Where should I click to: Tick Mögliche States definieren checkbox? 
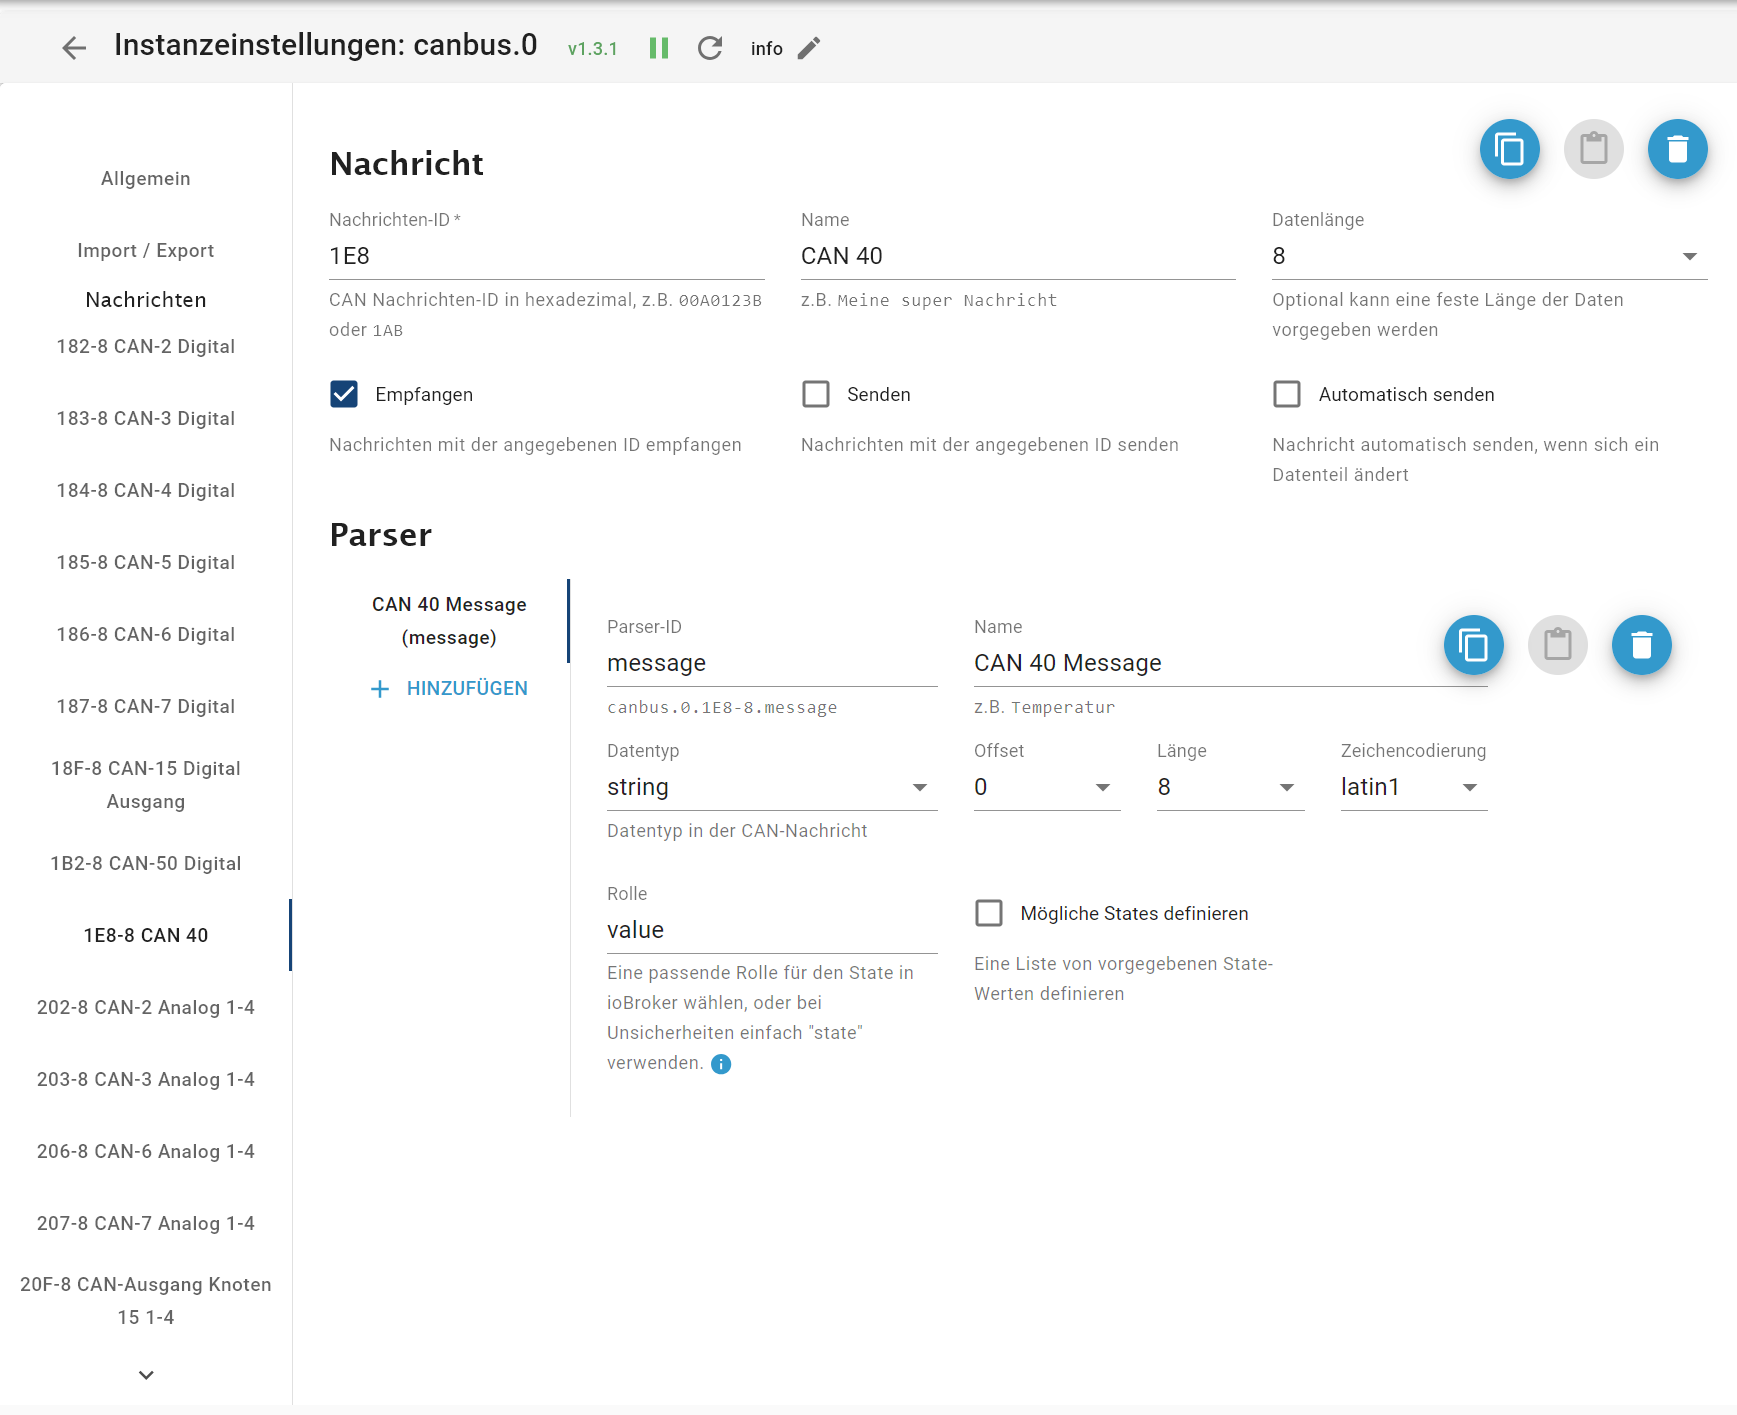pos(989,913)
